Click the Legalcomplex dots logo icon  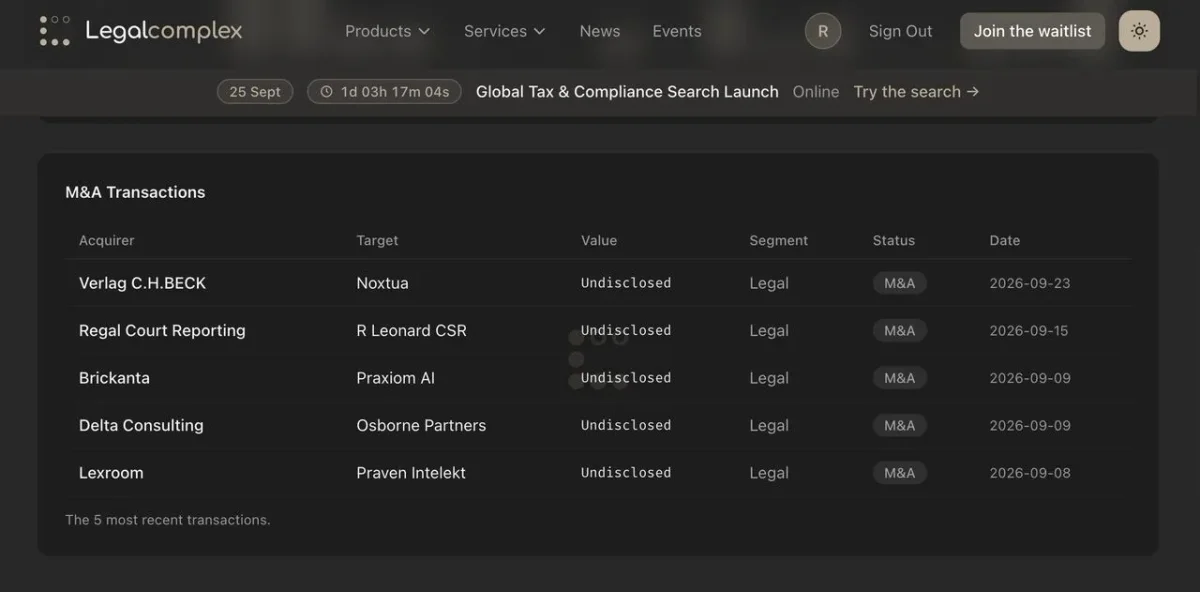click(54, 31)
